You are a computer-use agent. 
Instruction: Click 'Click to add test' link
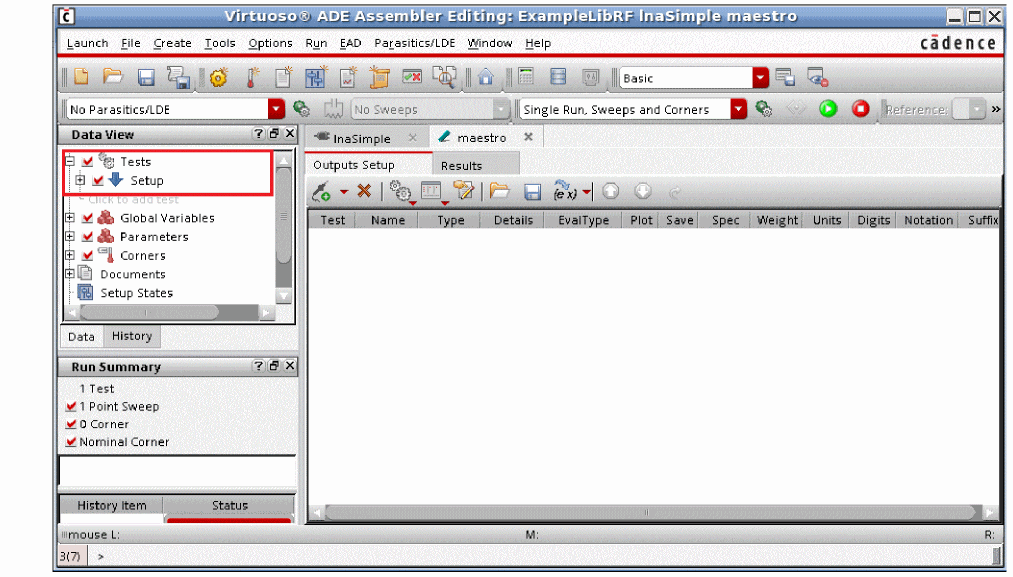133,200
